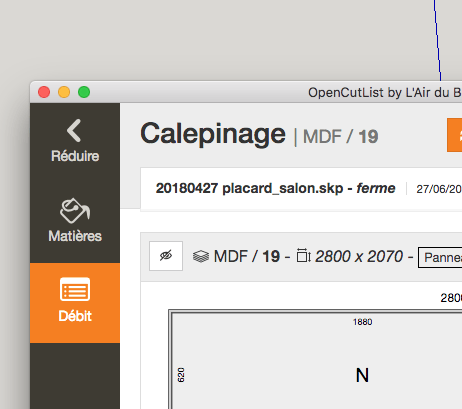Click the boxed Panne label badge

440,257
